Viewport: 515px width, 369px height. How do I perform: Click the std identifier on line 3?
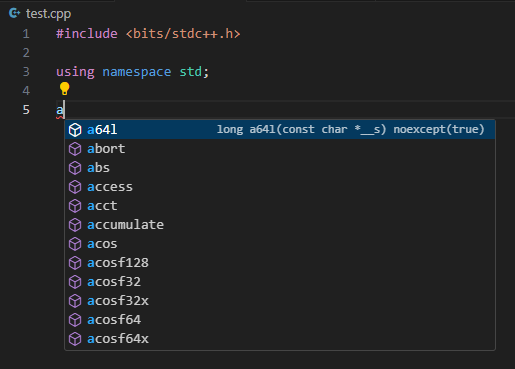[x=191, y=72]
